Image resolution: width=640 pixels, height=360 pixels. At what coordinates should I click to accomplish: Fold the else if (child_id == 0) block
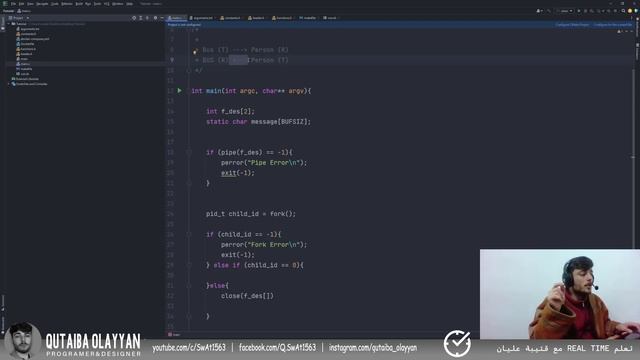[189, 265]
